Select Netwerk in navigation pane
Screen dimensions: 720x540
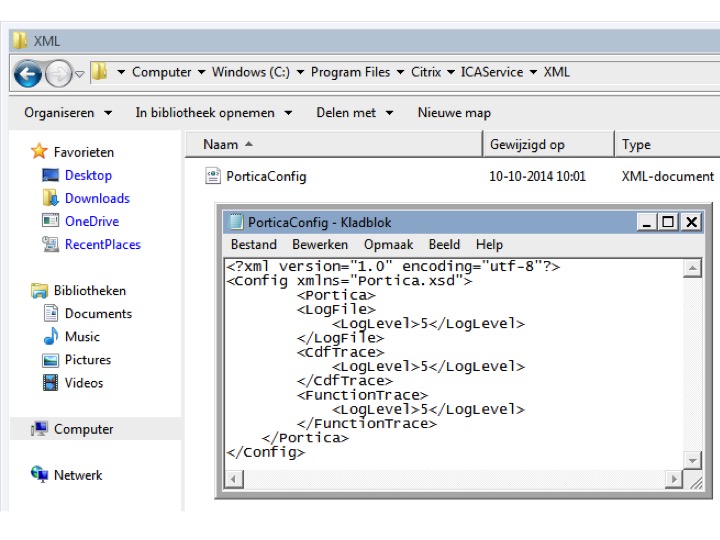click(78, 475)
